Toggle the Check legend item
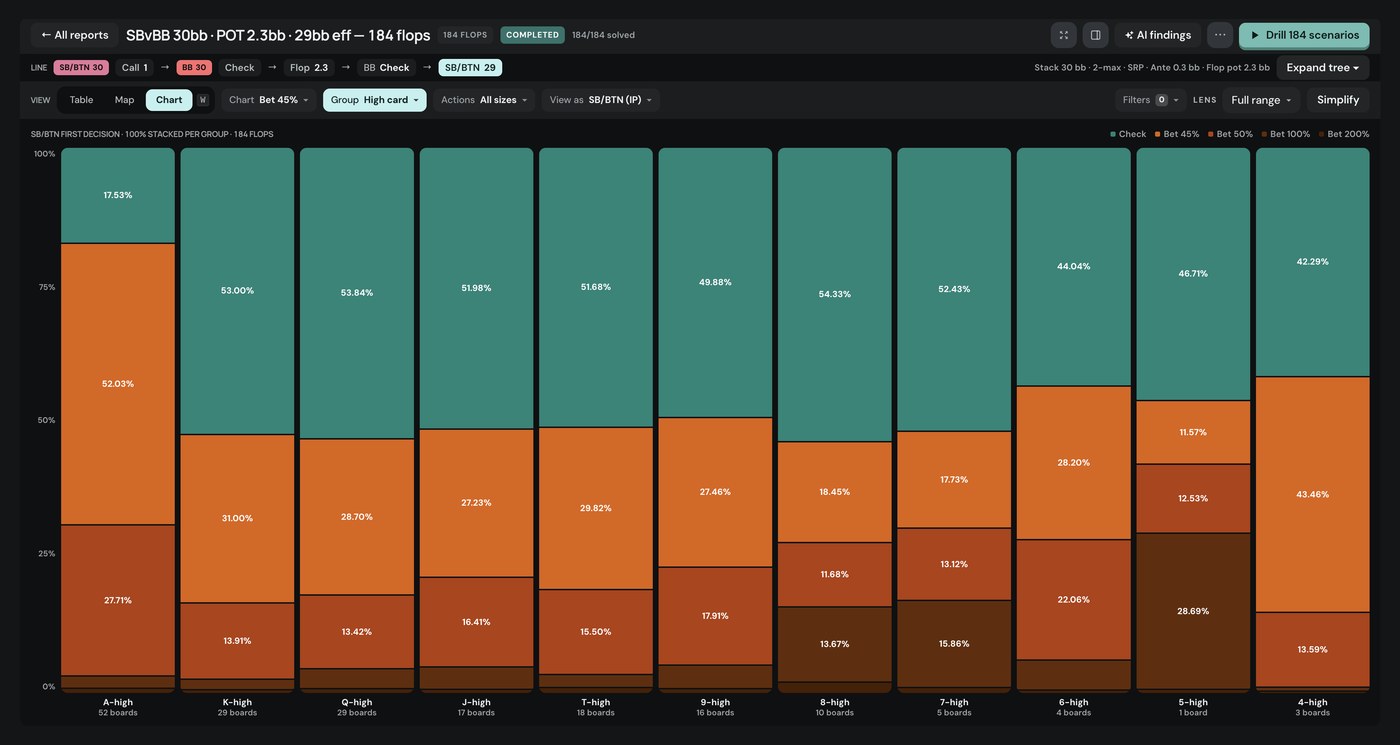Image resolution: width=1400 pixels, height=745 pixels. coord(1128,134)
